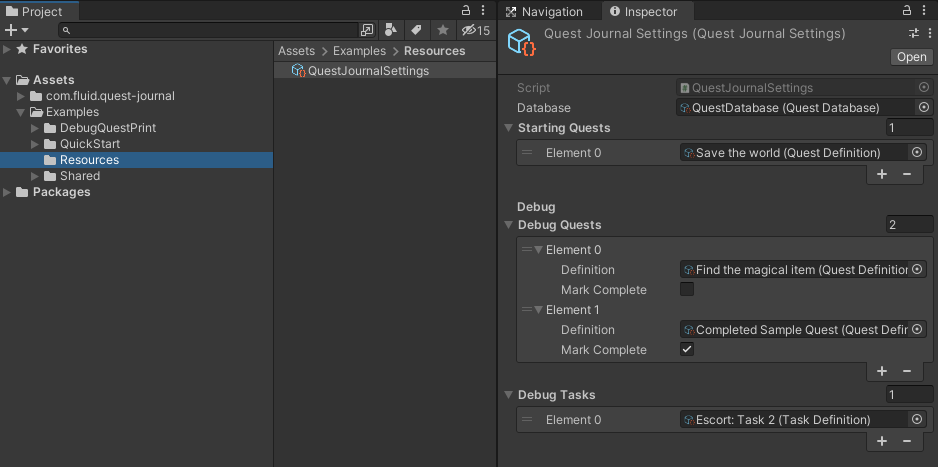Remove an element from Debug Quests
Image resolution: width=938 pixels, height=467 pixels.
(x=907, y=371)
